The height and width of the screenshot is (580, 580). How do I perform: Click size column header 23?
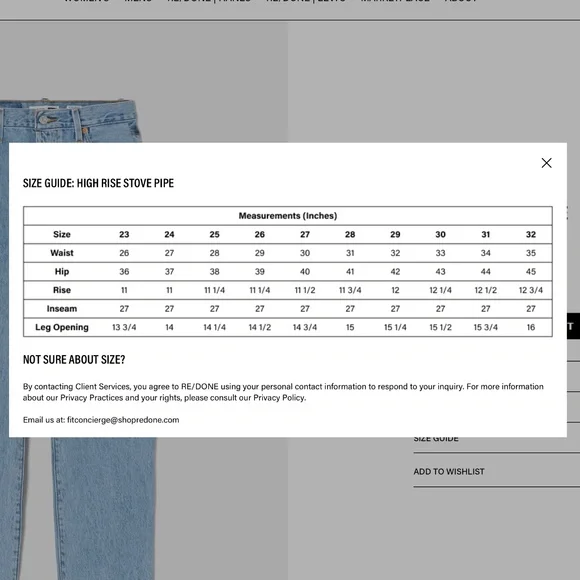coord(124,234)
